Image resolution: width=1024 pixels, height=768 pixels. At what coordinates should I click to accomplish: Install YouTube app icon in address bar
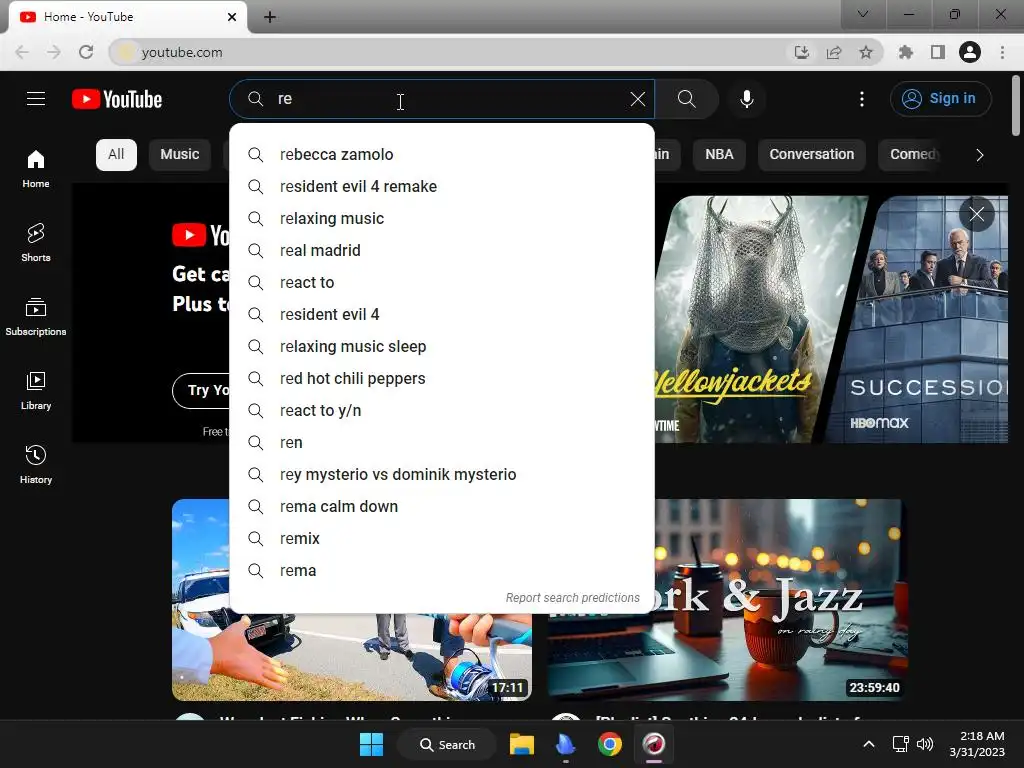click(x=801, y=52)
